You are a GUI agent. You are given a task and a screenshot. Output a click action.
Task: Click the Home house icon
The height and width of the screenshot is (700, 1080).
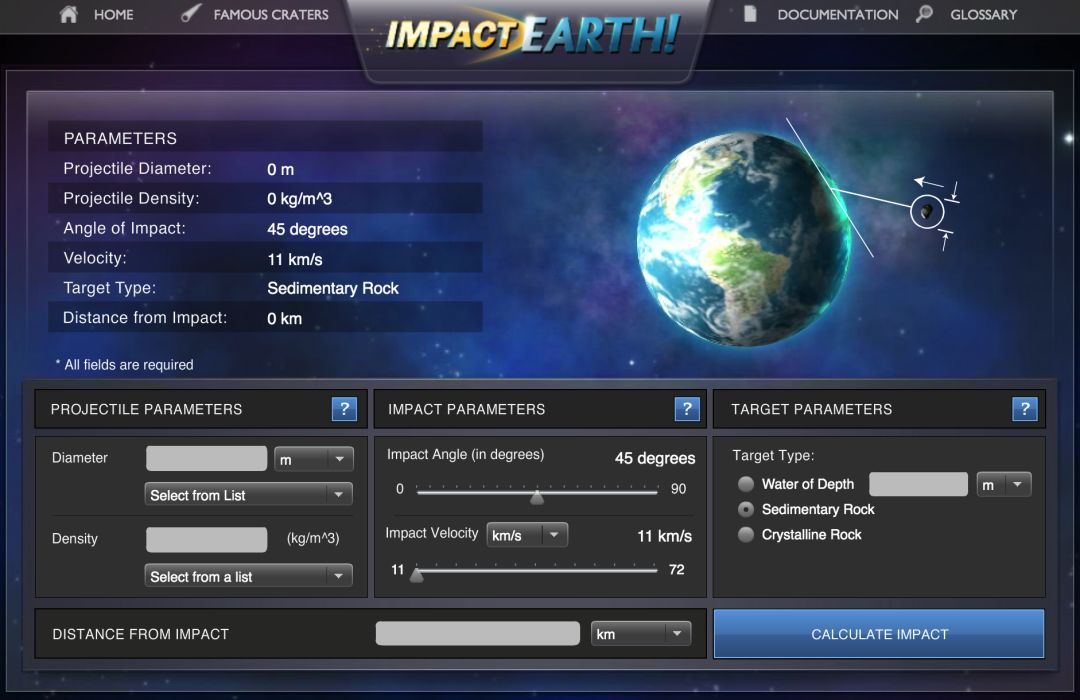69,14
